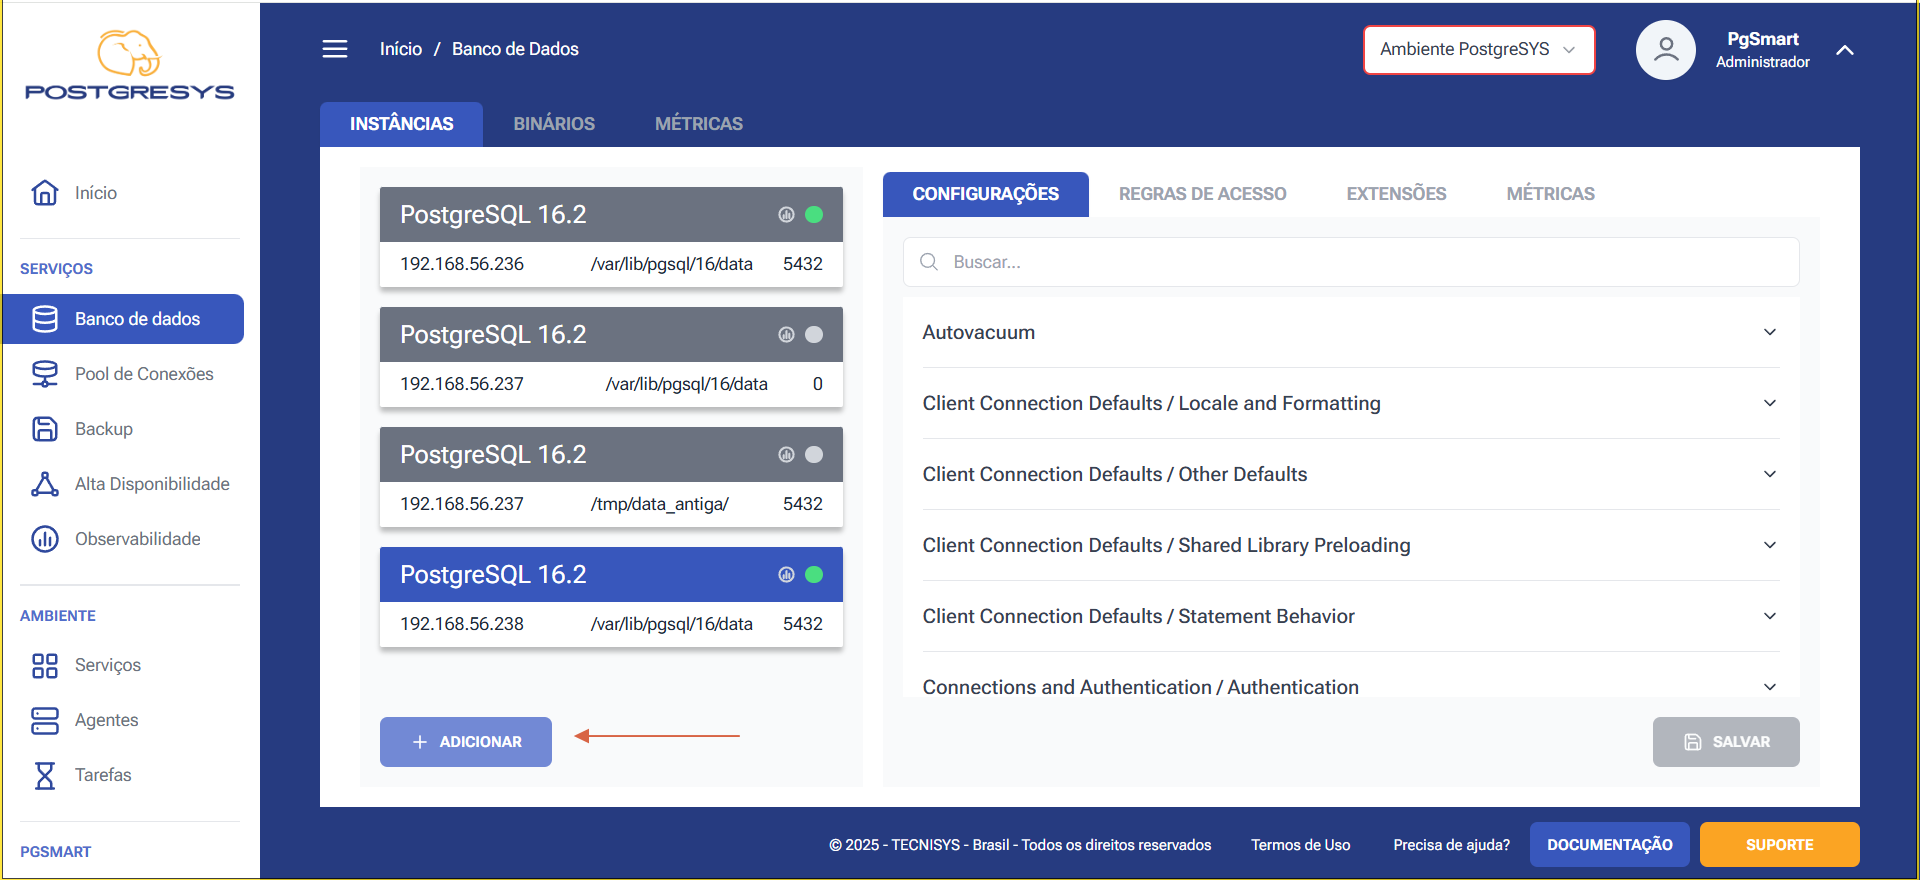Focus the Buscar search field

[x=1351, y=262]
